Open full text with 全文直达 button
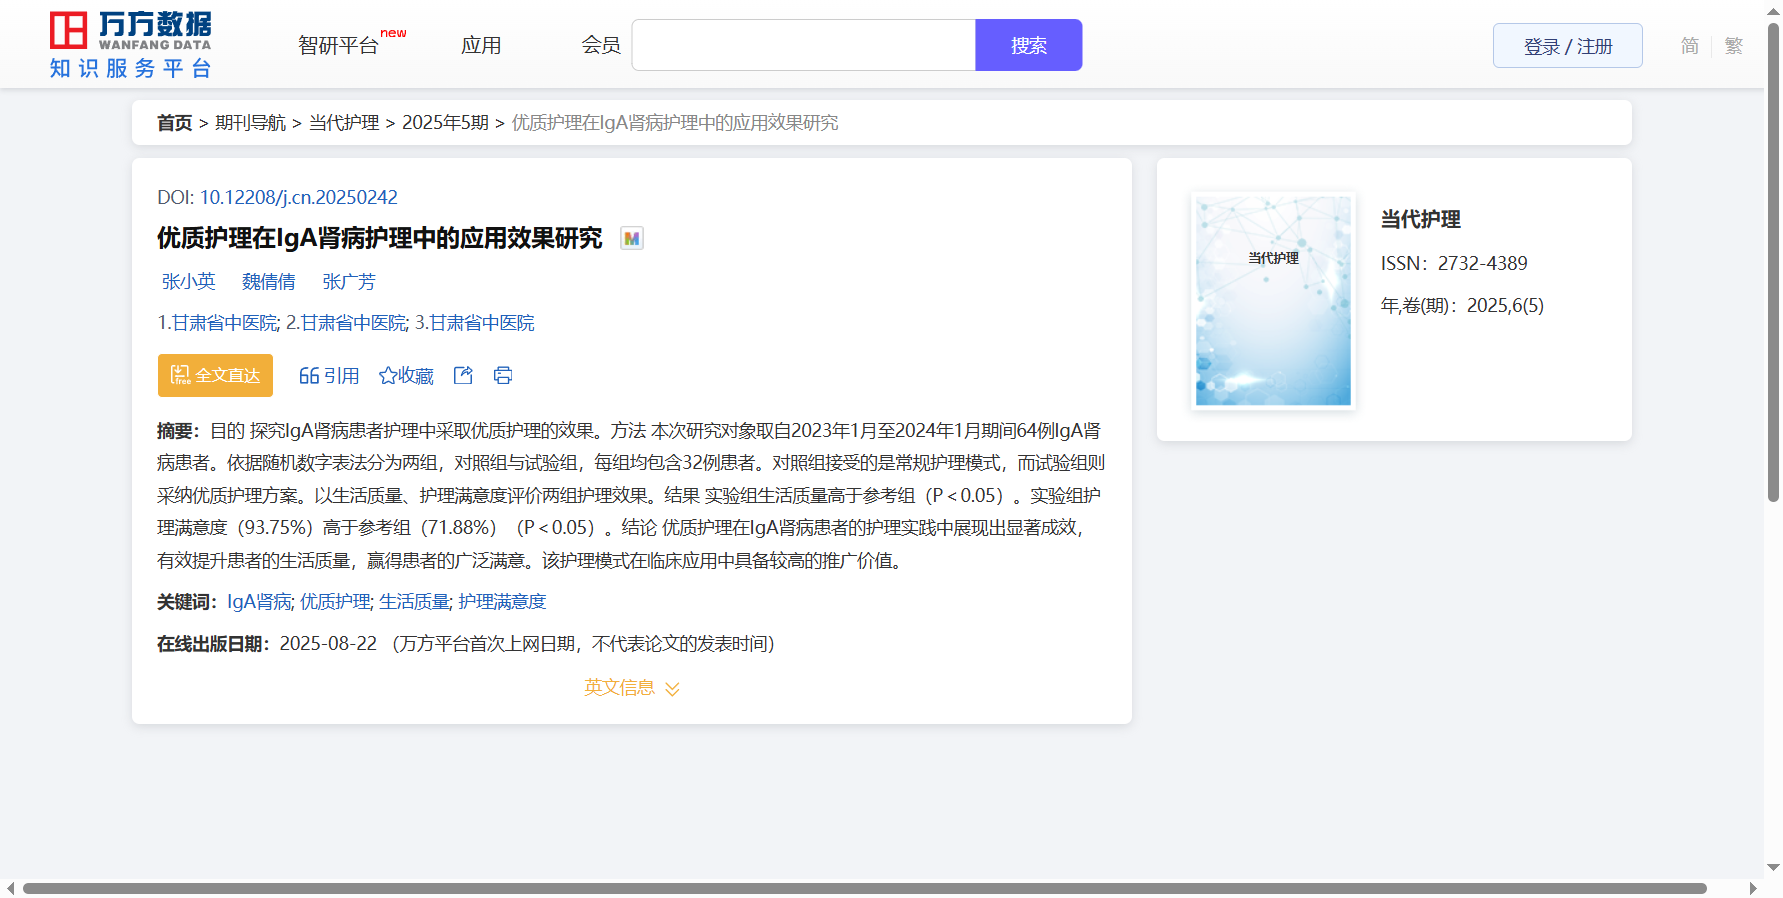This screenshot has height=898, width=1783. [215, 375]
